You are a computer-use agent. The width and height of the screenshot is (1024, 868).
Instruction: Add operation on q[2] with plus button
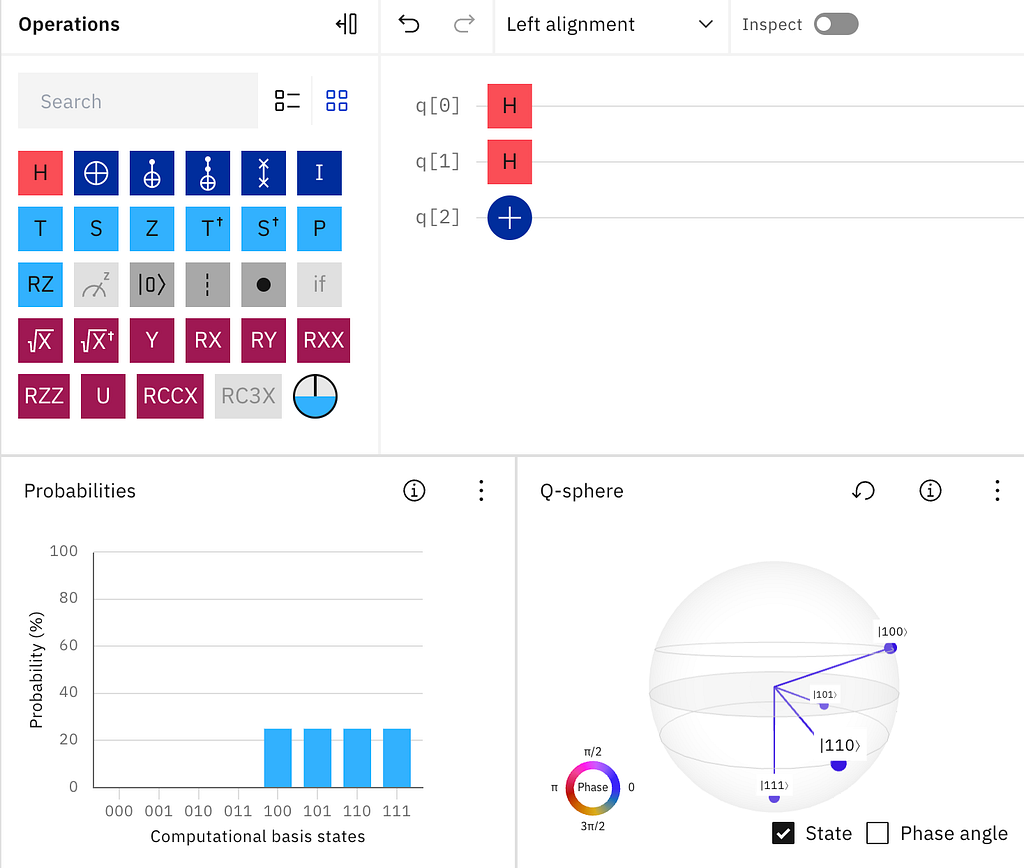tap(509, 218)
